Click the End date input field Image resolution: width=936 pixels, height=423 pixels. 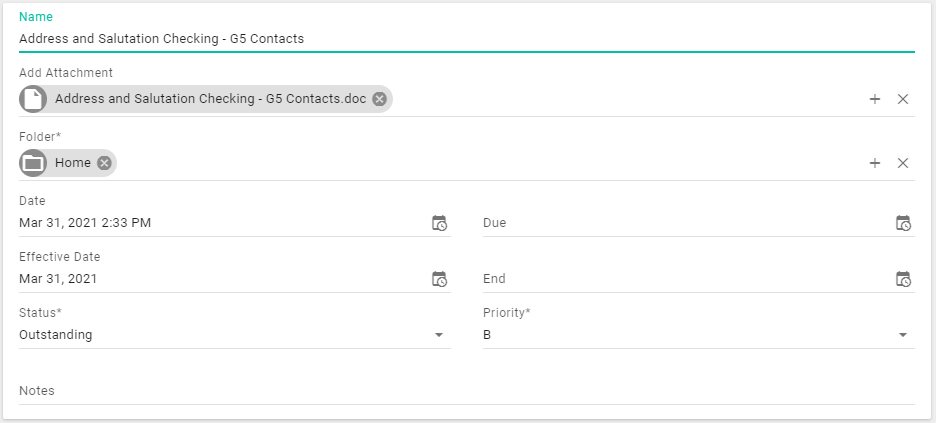(680, 279)
